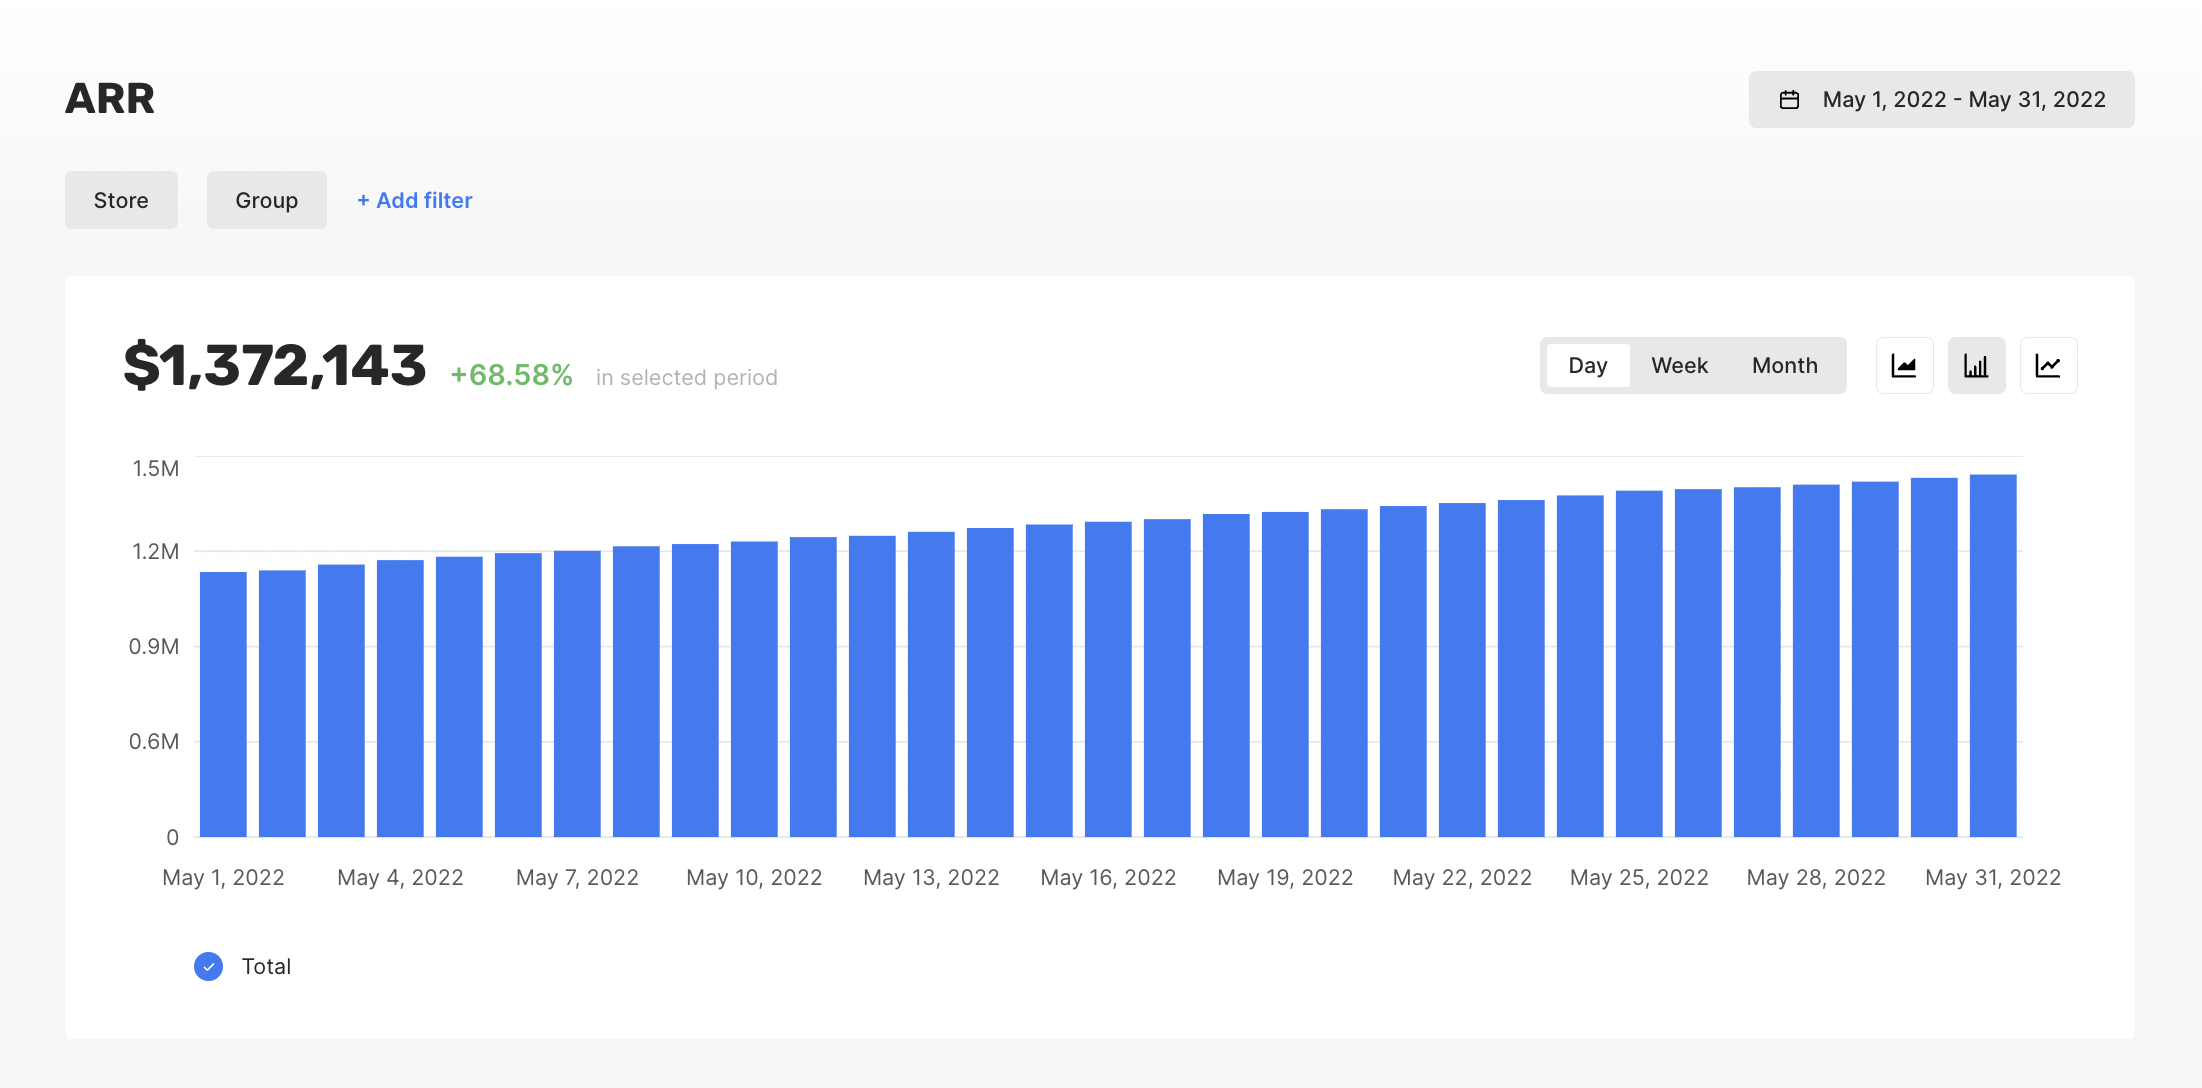The width and height of the screenshot is (2202, 1088).
Task: Click the May 10, 2022 bar
Action: [754, 689]
